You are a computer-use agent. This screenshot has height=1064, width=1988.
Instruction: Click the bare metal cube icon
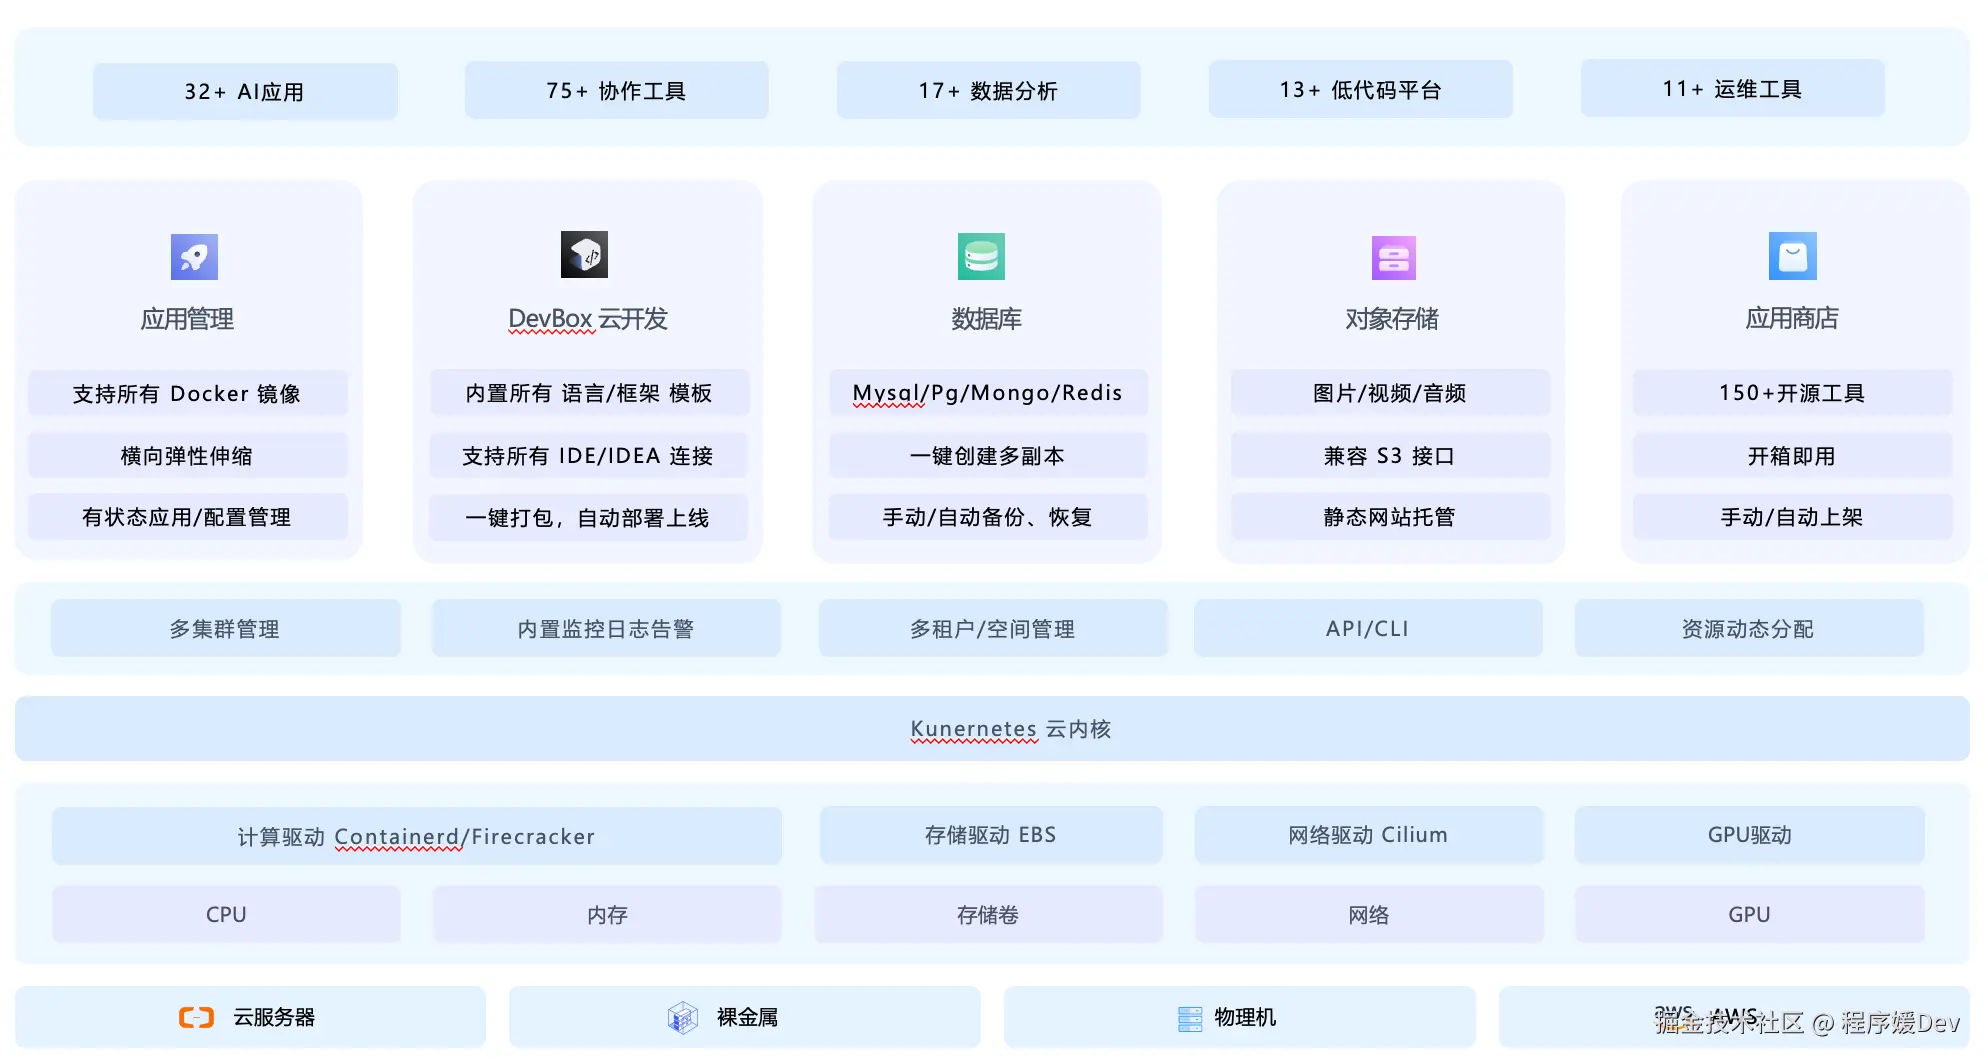coord(683,1018)
